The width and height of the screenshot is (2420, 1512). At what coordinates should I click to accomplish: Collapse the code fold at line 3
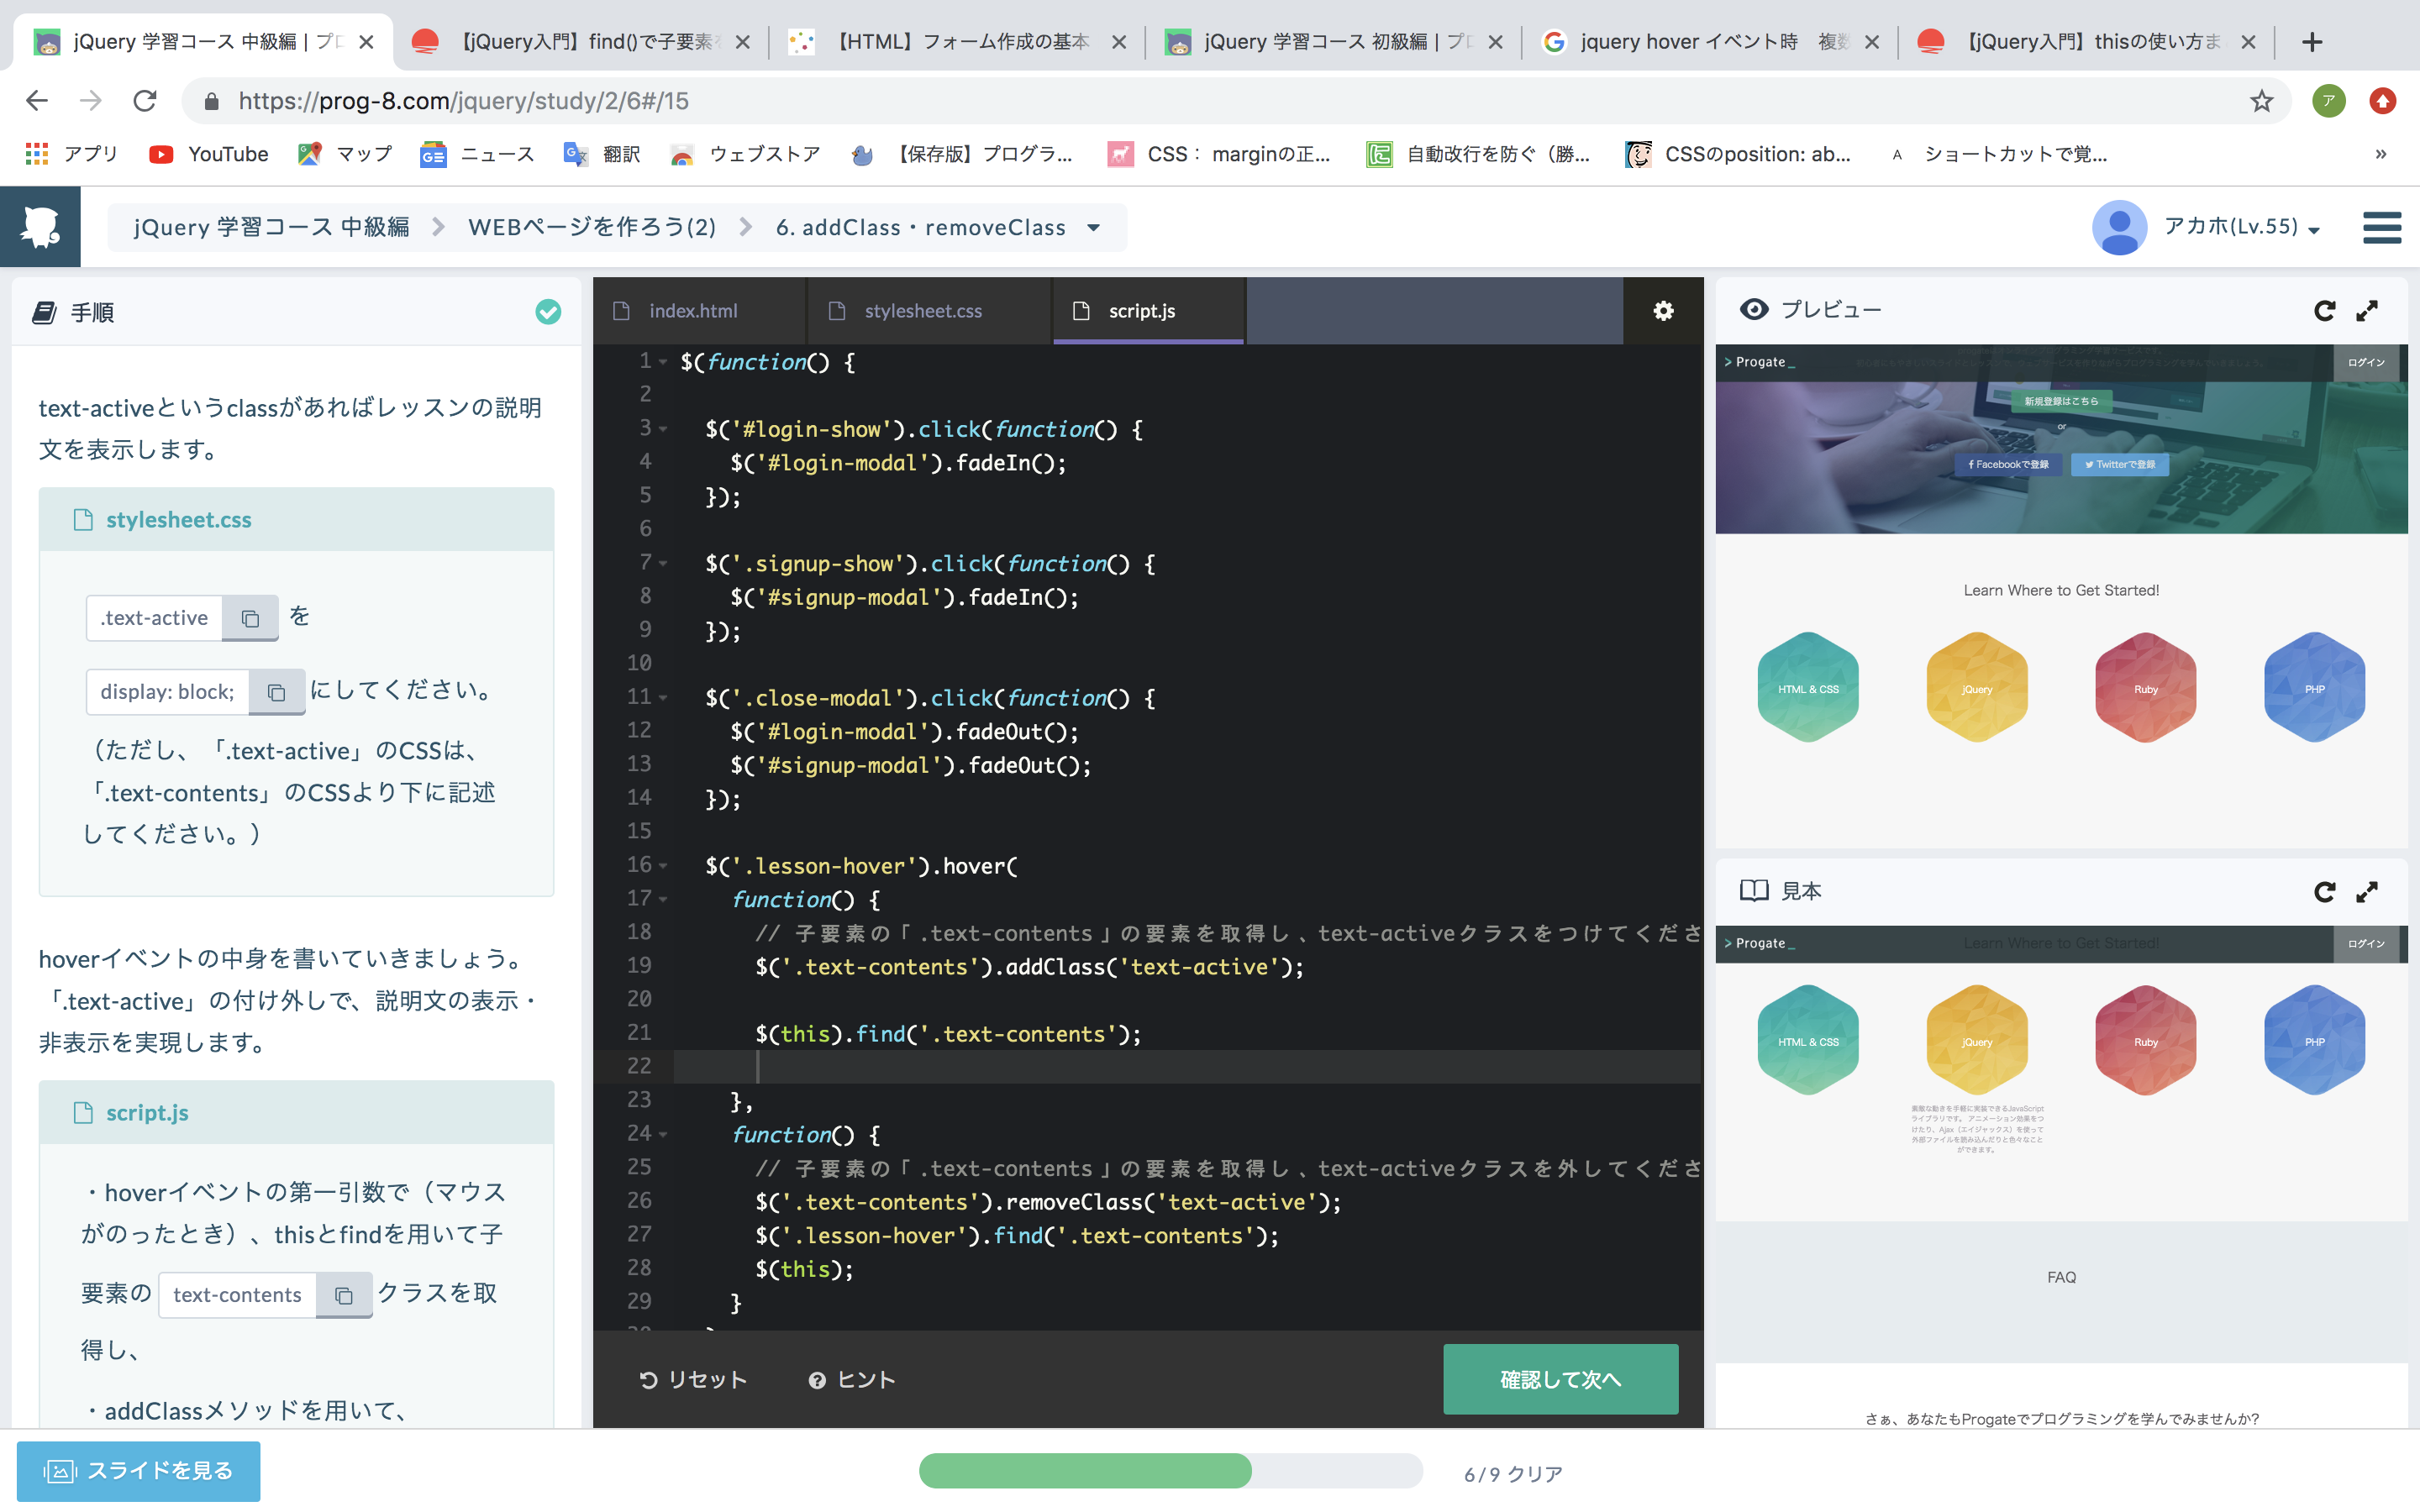663,429
